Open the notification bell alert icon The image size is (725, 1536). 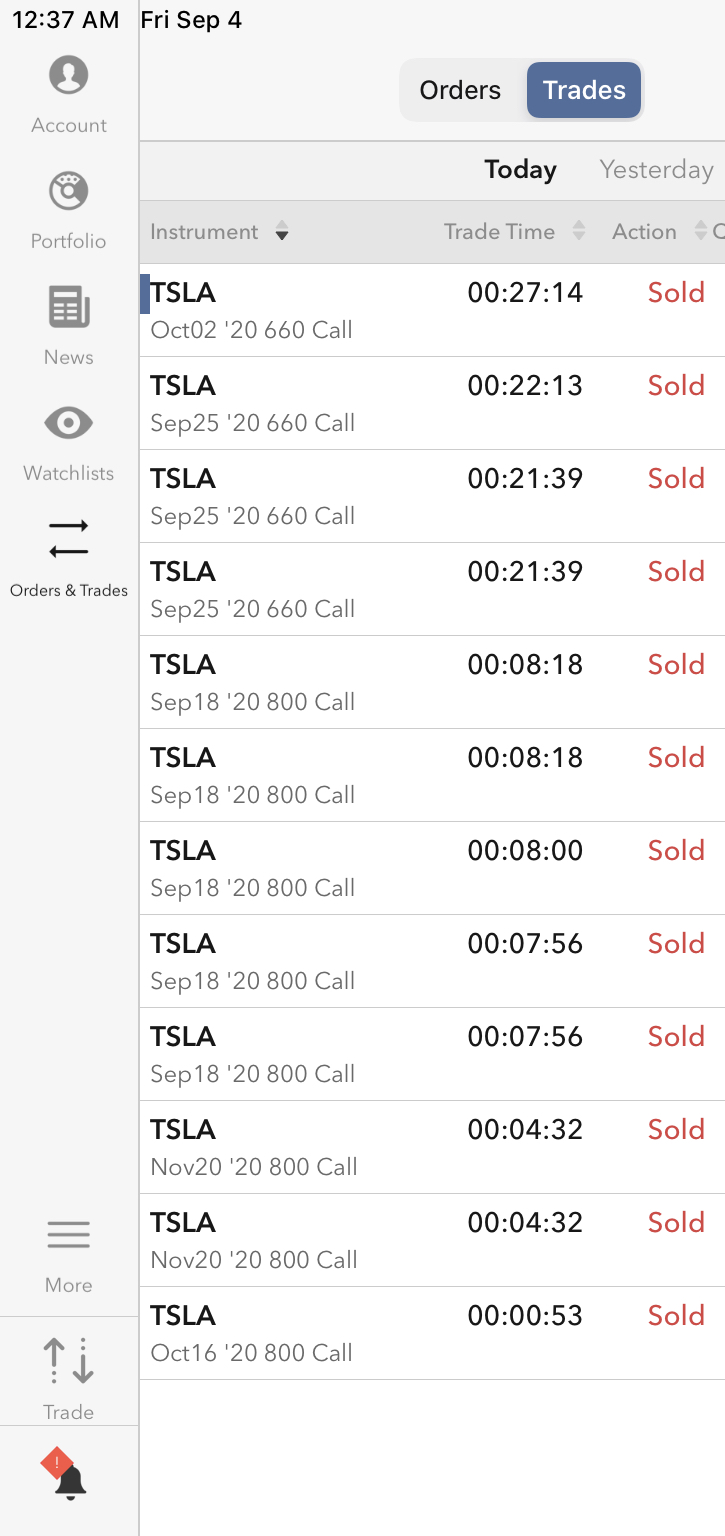pos(67,1477)
